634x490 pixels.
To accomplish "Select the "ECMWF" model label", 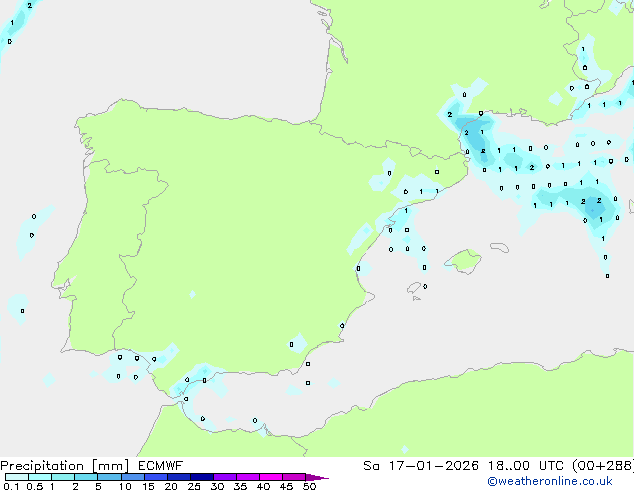I will pos(161,466).
